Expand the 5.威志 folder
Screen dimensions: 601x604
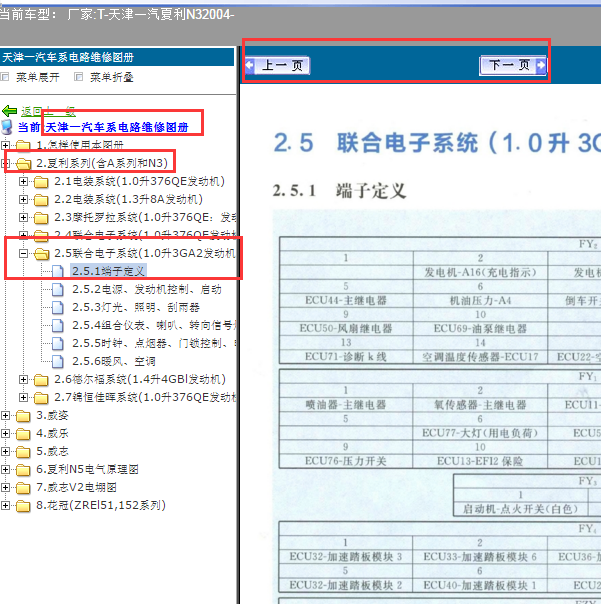(5, 451)
